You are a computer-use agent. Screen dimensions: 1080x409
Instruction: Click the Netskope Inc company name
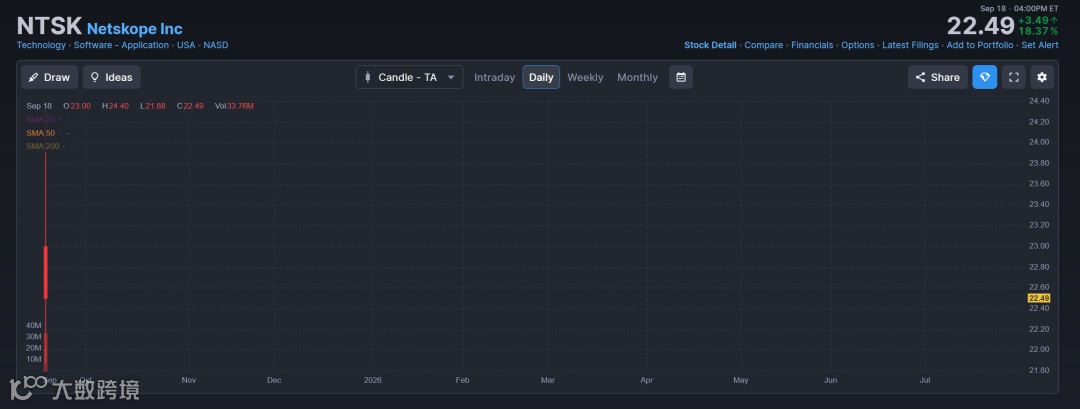pyautogui.click(x=134, y=29)
